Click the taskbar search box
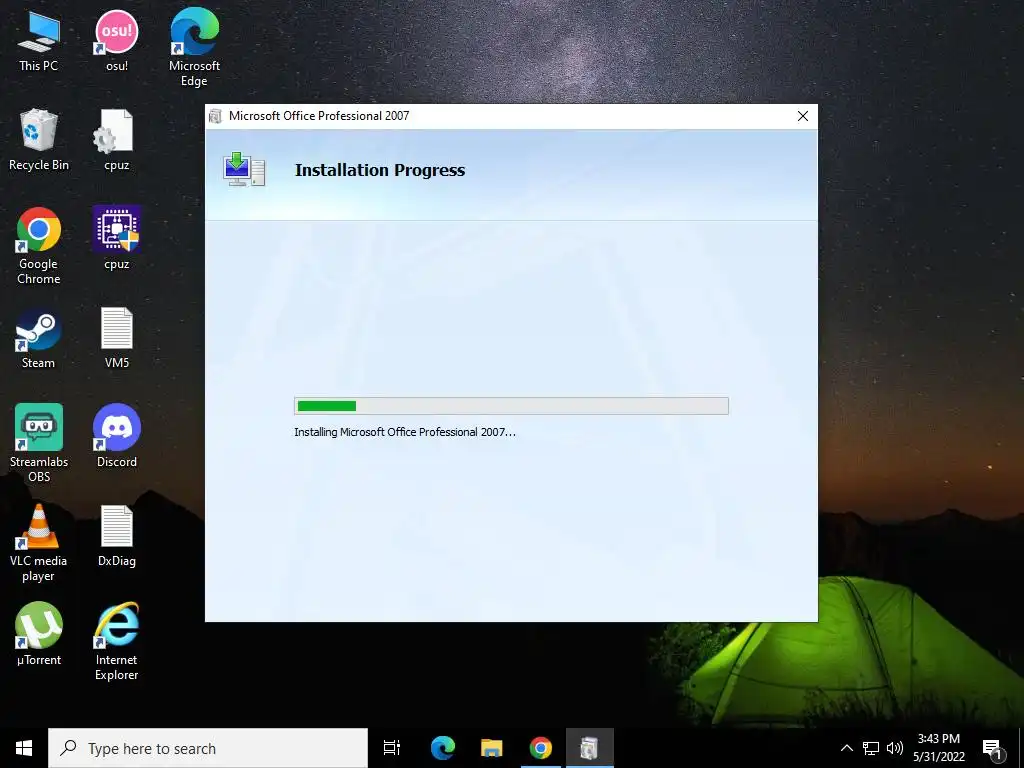1024x768 pixels. [208, 748]
